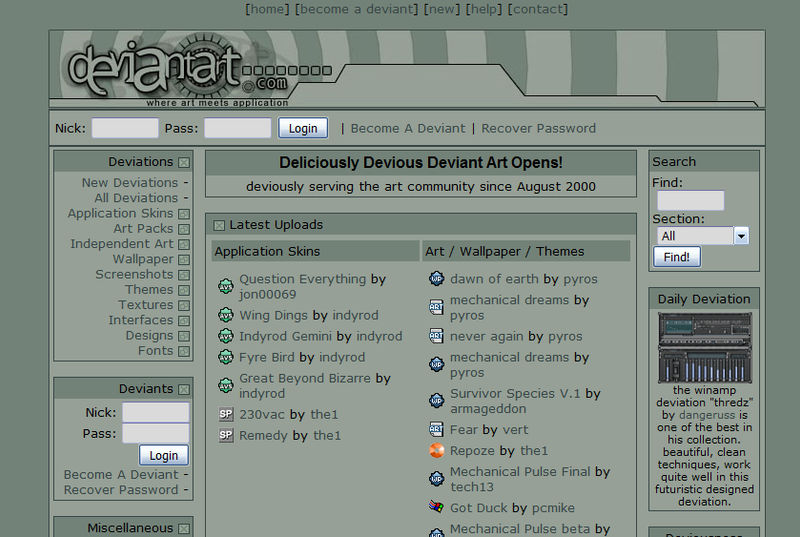Viewport: 800px width, 537px height.
Task: Open the armageddon author link
Action: 488,408
